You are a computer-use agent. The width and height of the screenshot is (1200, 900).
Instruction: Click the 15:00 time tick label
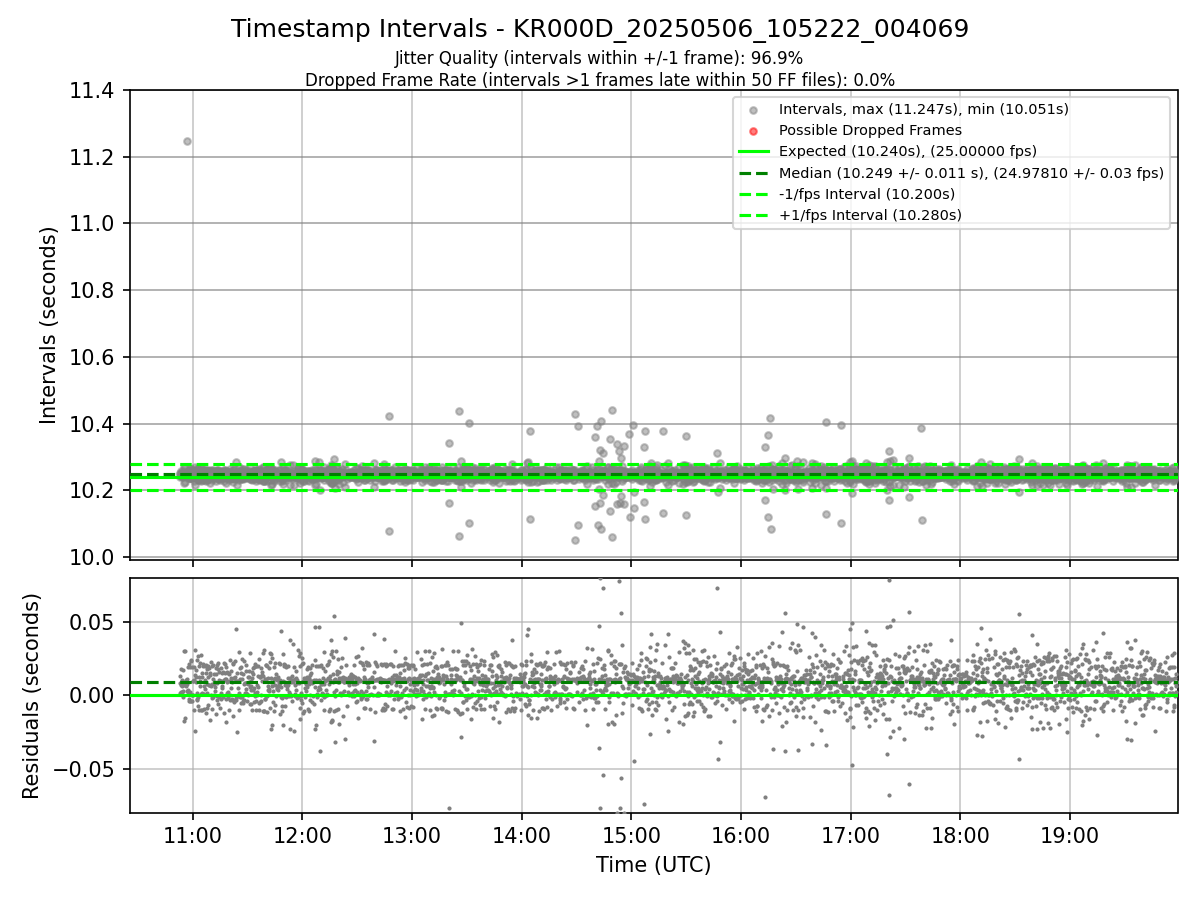pyautogui.click(x=631, y=834)
